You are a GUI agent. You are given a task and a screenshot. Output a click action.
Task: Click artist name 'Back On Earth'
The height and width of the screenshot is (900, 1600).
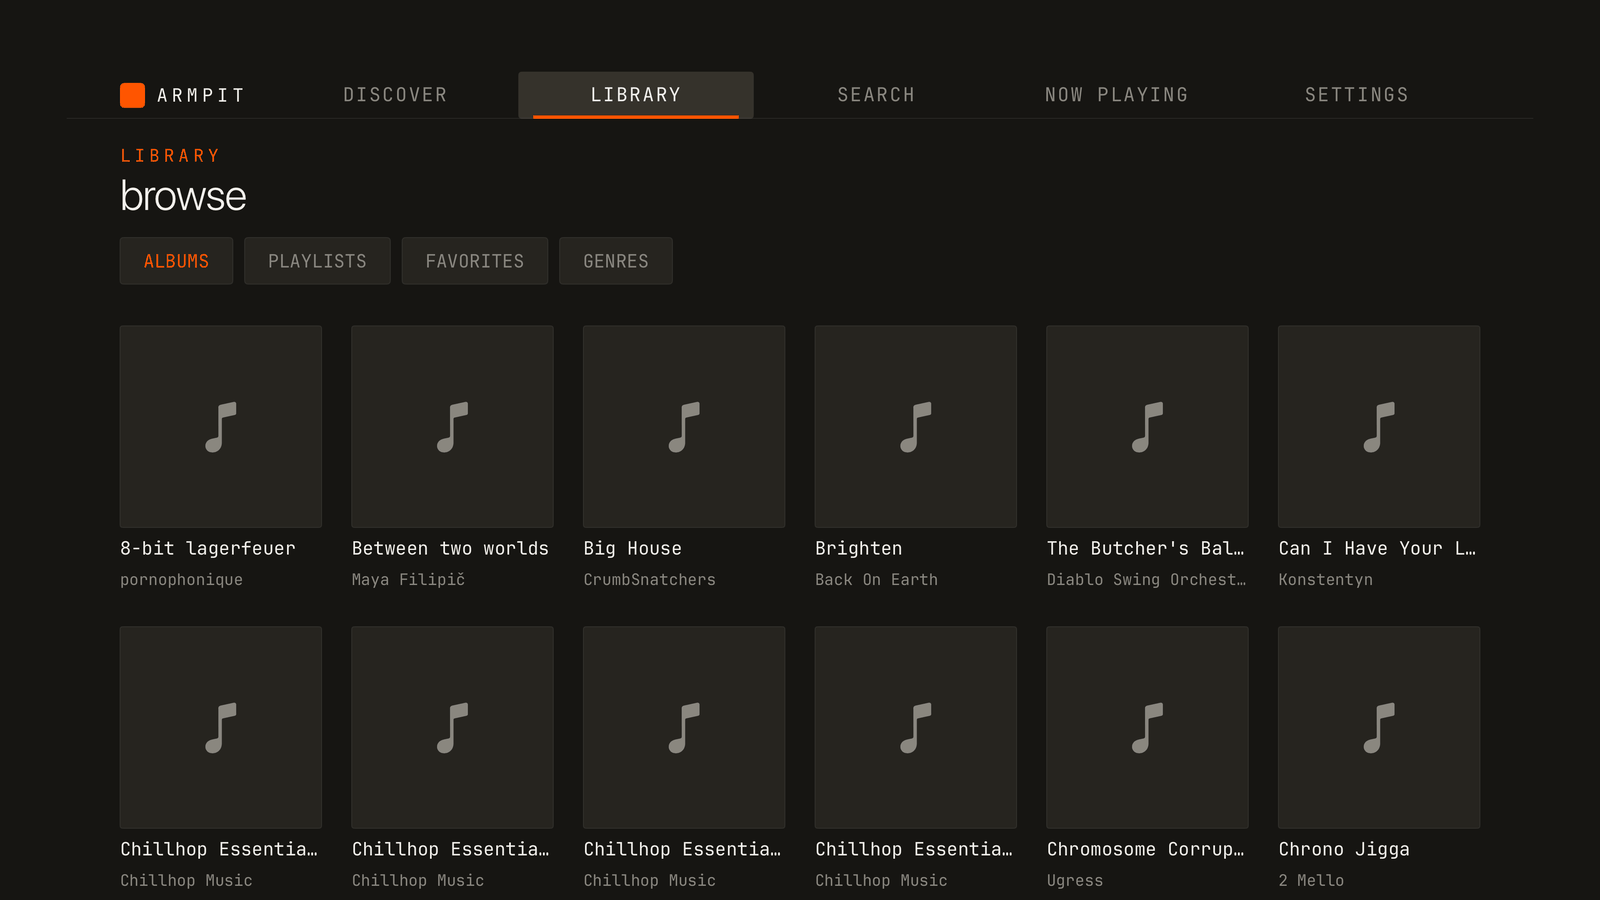(876, 580)
